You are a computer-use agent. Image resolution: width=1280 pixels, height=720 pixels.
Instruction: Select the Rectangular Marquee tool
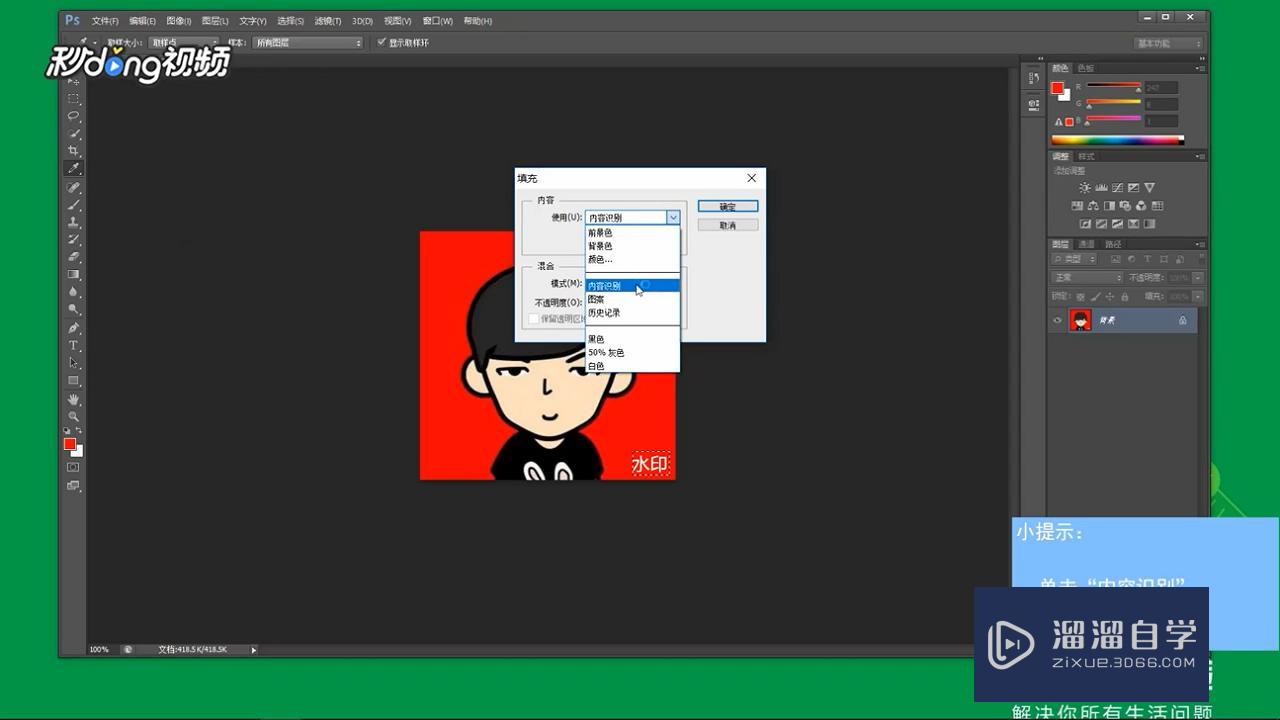click(74, 99)
